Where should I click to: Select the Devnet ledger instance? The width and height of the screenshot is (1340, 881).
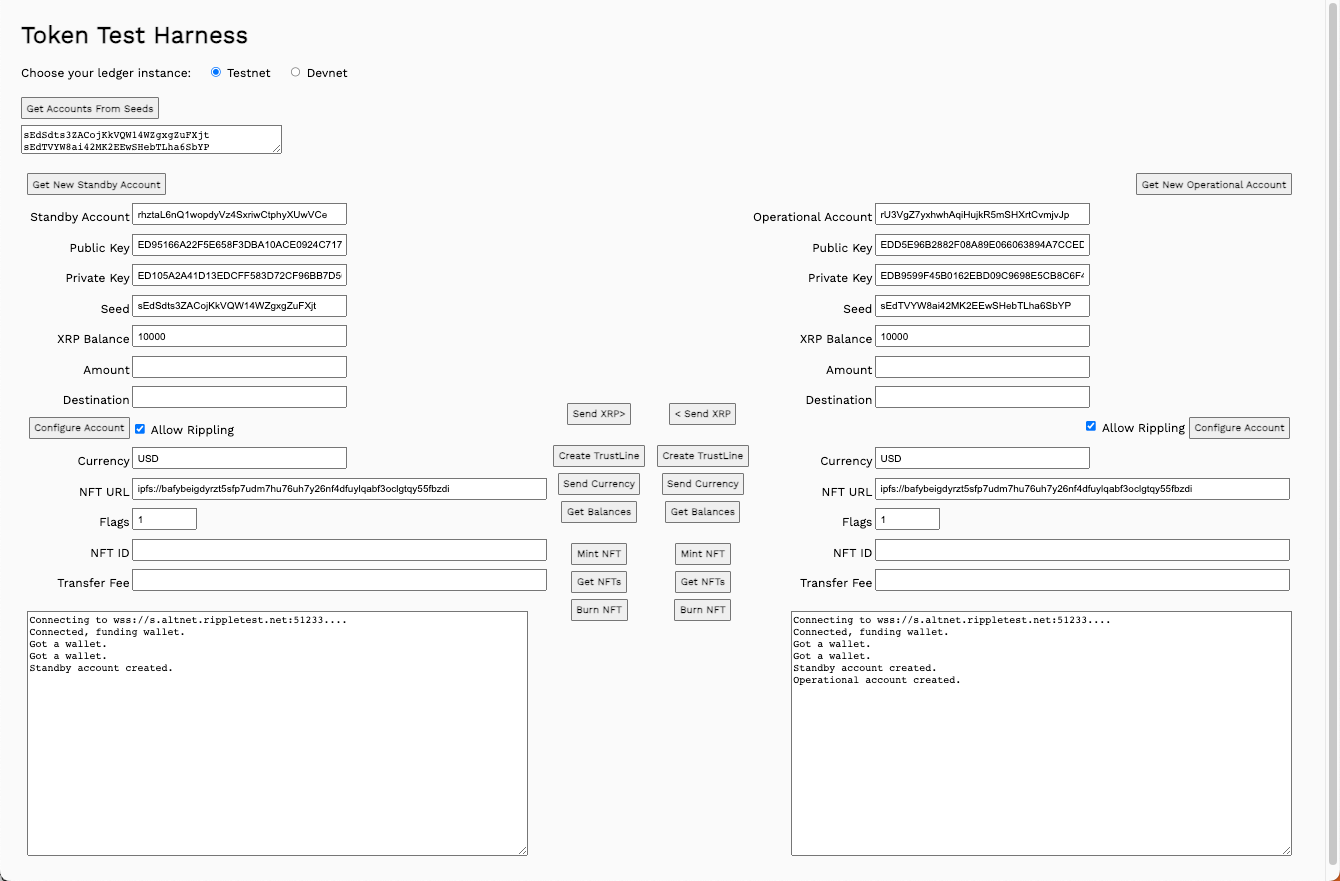point(295,71)
